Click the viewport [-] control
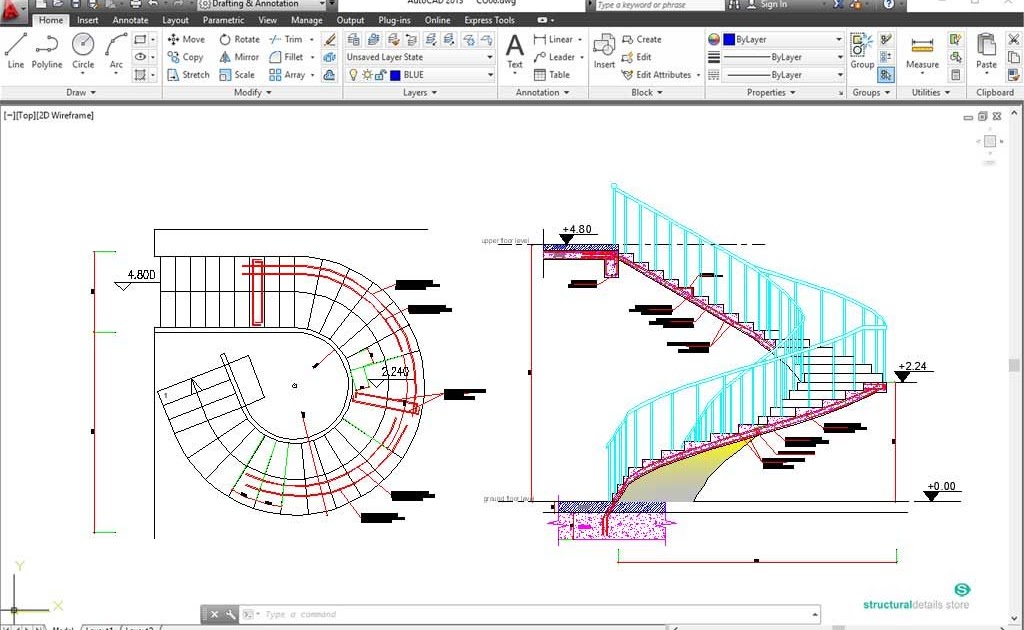 point(9,116)
